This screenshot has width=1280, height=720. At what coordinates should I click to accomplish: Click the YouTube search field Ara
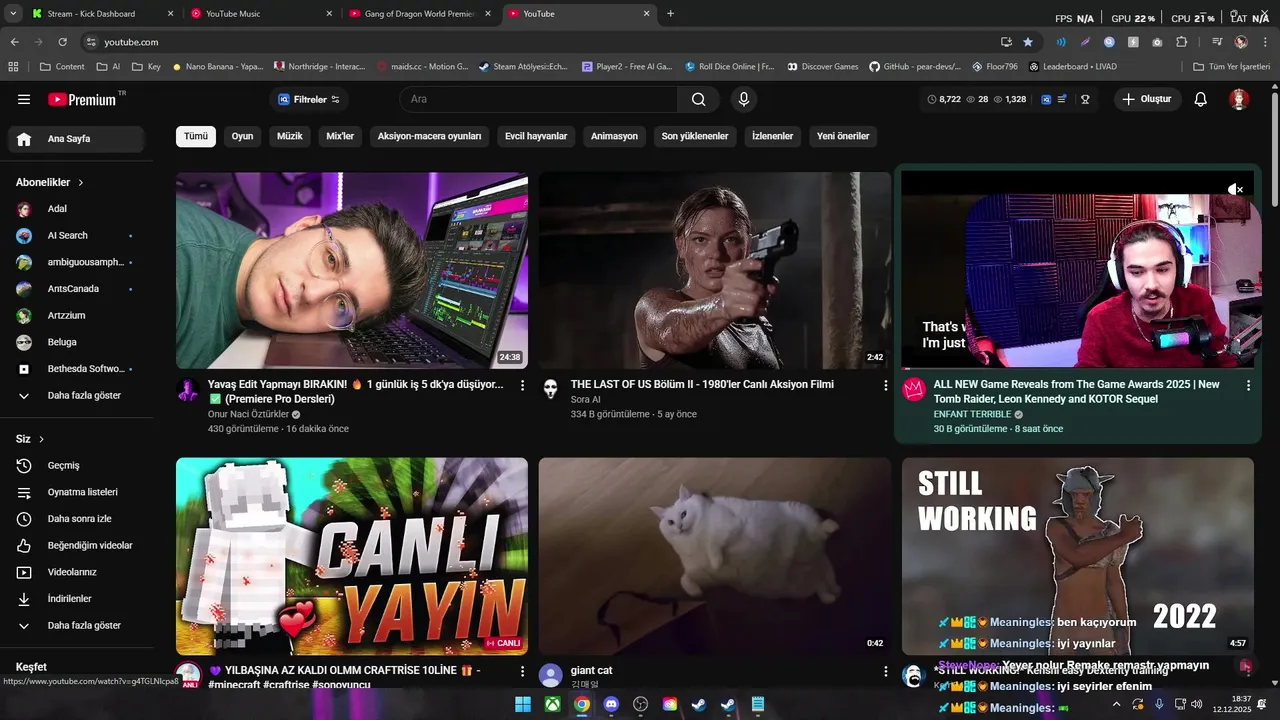click(538, 99)
